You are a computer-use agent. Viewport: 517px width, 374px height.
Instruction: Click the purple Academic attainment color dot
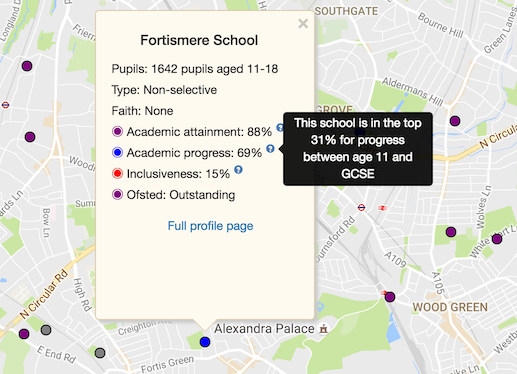click(x=117, y=132)
